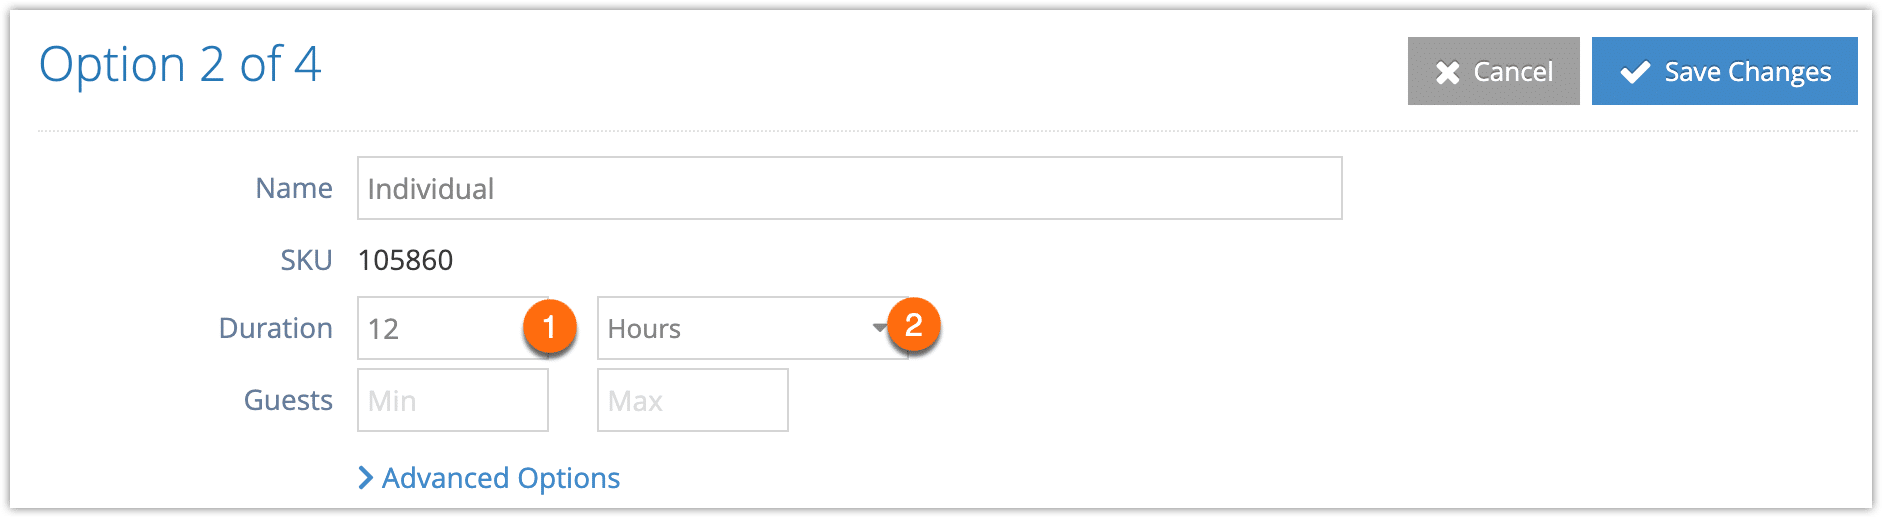Viewport: 1882px width, 518px height.
Task: Focus the Name field containing Individual
Action: 849,188
